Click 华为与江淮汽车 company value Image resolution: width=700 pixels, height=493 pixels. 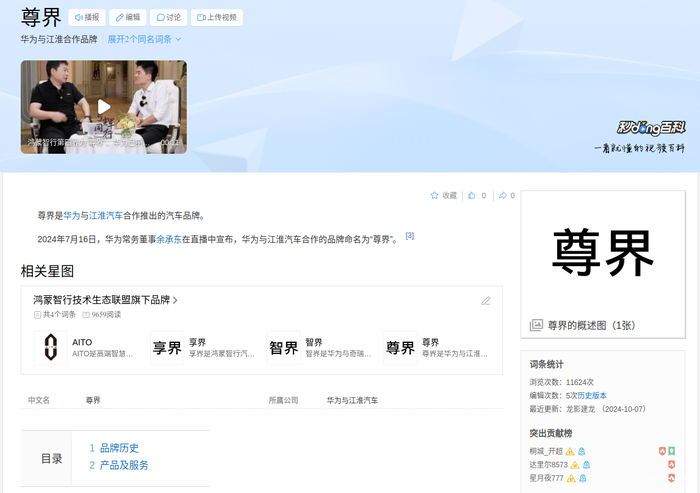coord(352,400)
